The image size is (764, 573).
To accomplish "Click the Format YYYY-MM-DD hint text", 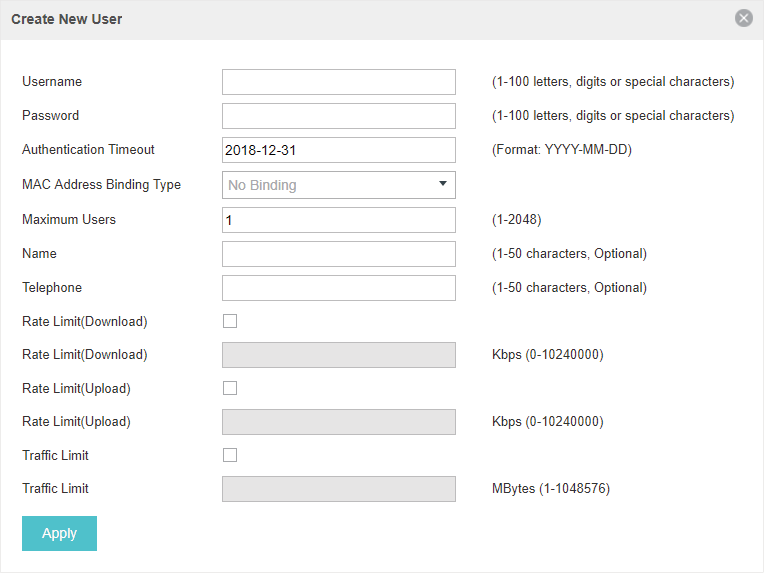I will point(562,150).
